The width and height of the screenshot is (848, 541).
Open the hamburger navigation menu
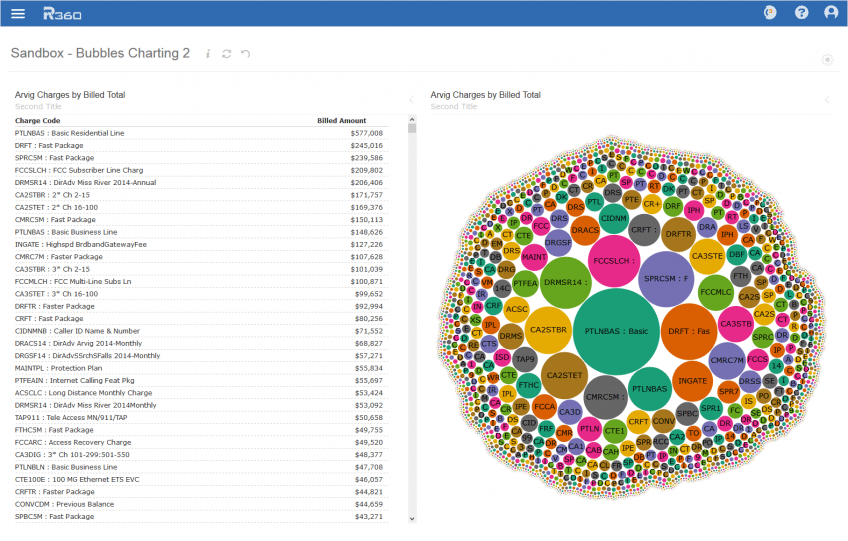point(18,13)
